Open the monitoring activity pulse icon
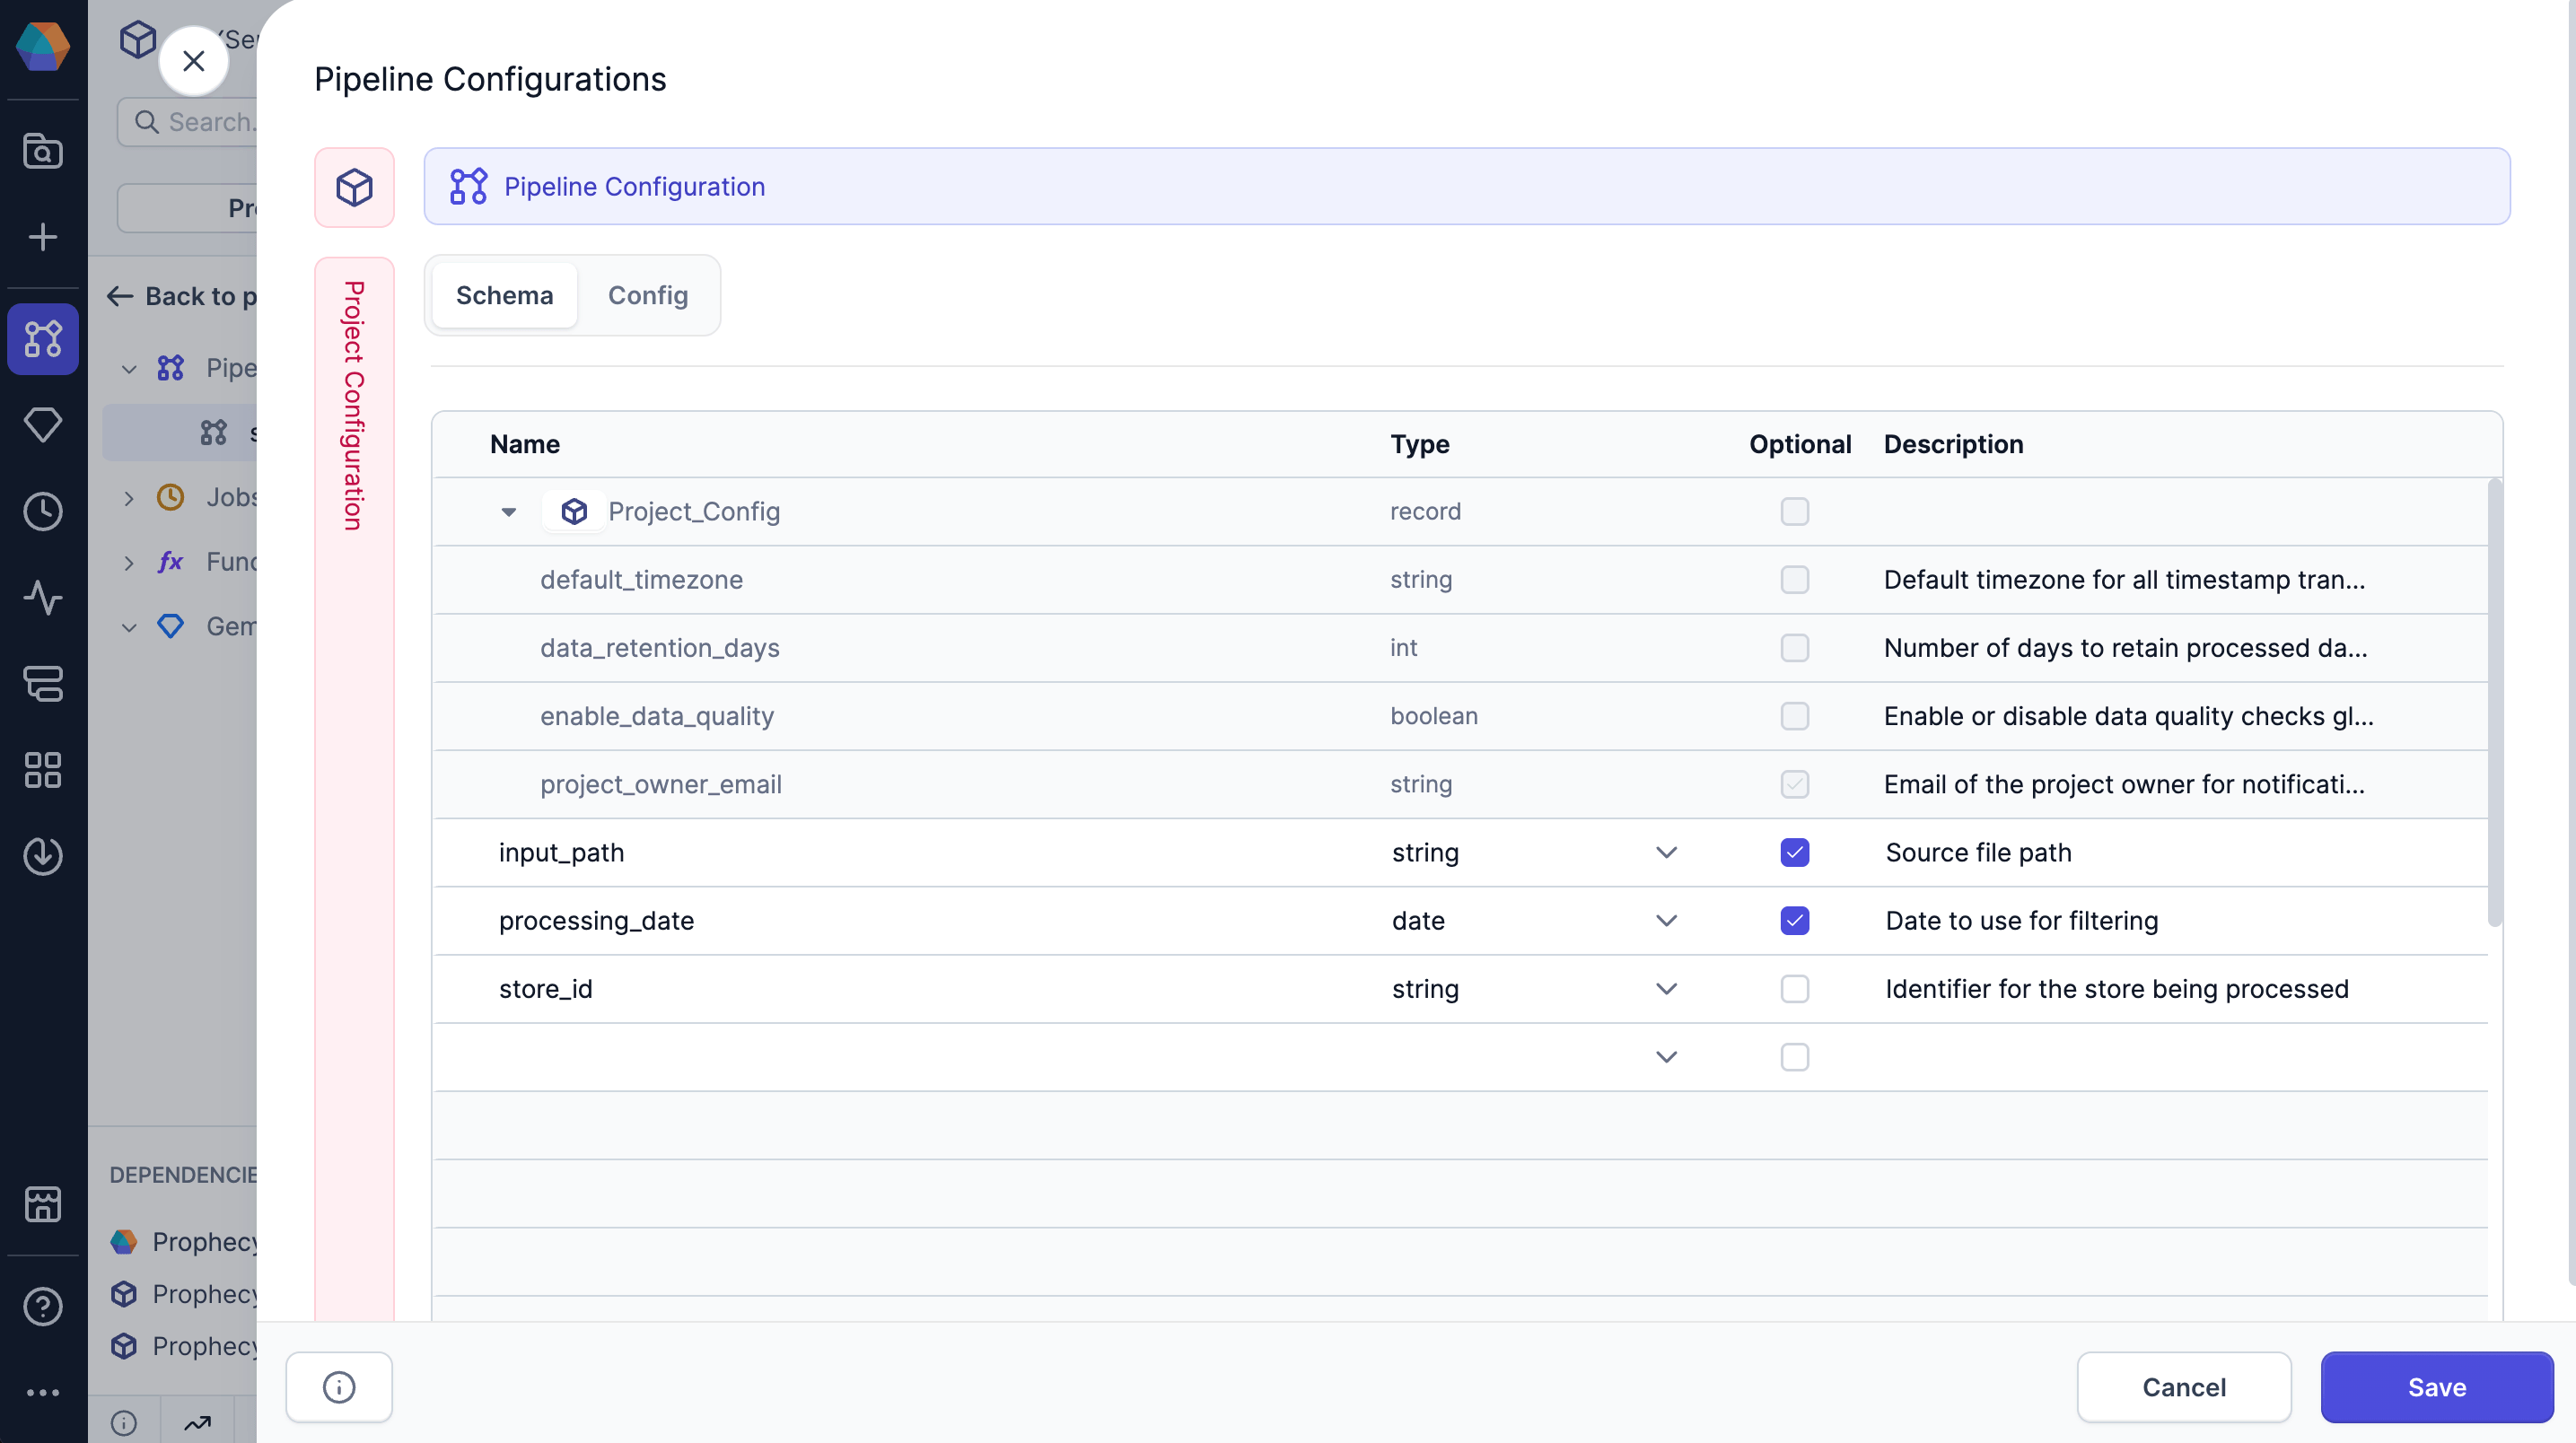The image size is (2576, 1443). [43, 597]
